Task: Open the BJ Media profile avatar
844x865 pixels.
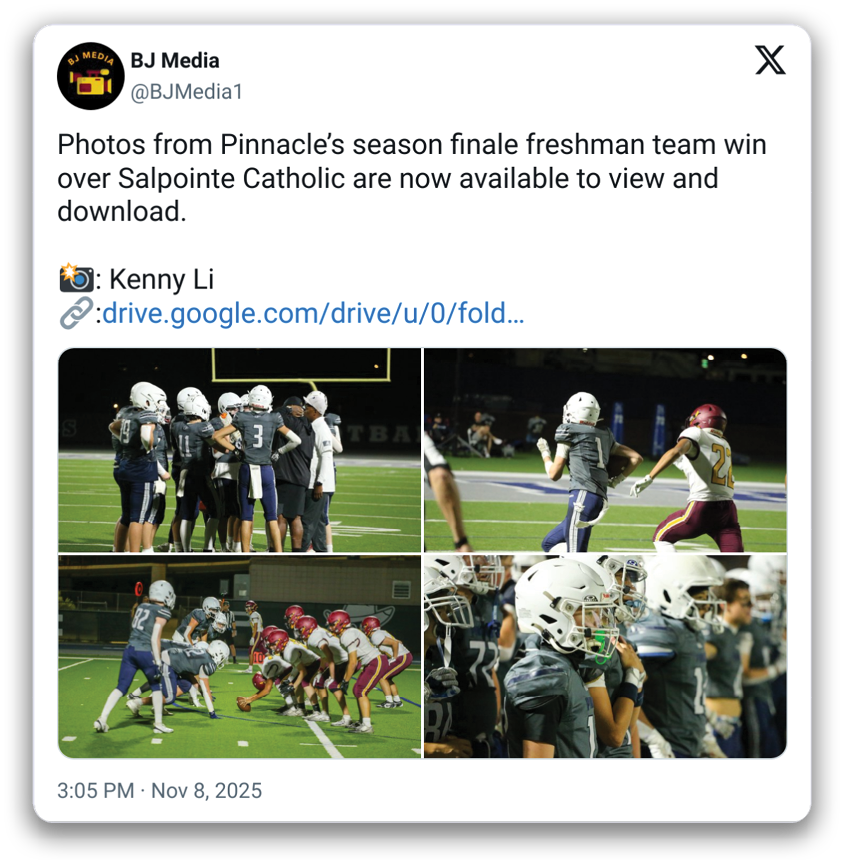Action: pos(90,76)
